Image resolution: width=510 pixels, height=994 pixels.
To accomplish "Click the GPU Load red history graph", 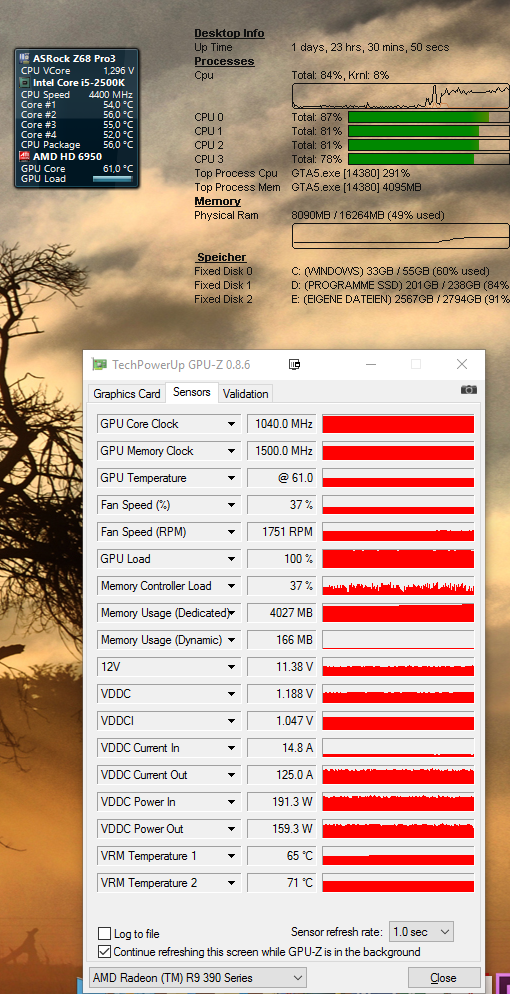I will (398, 559).
